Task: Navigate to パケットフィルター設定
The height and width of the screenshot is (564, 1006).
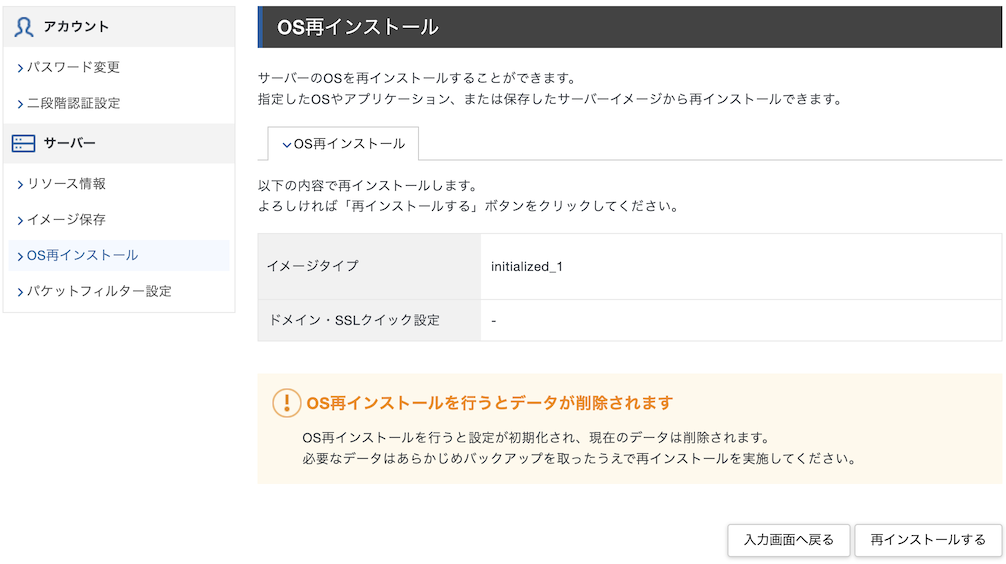Action: 100,292
